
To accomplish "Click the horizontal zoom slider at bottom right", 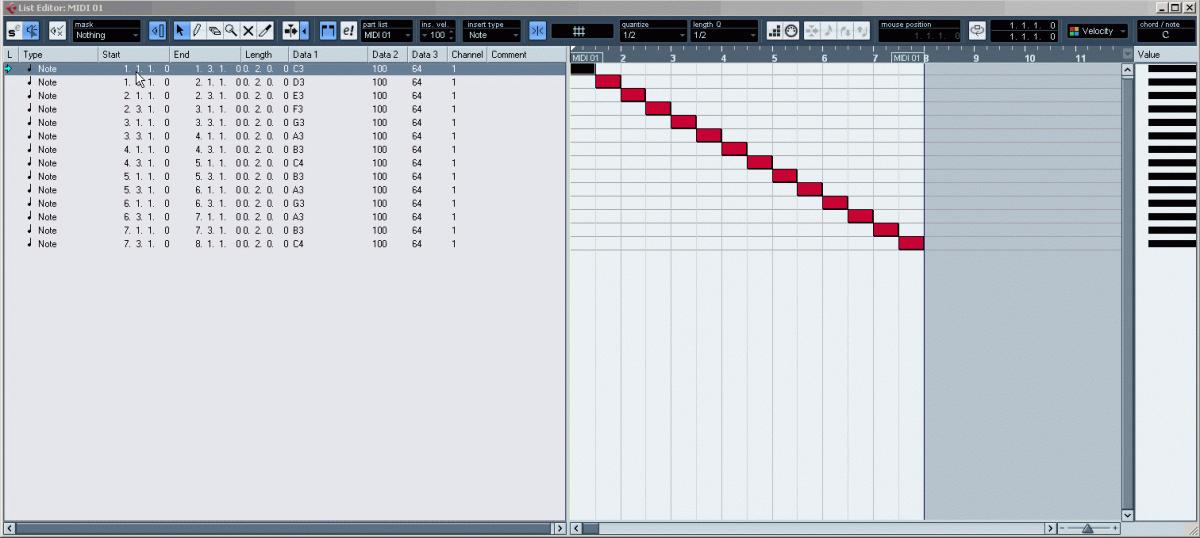I will [1087, 528].
